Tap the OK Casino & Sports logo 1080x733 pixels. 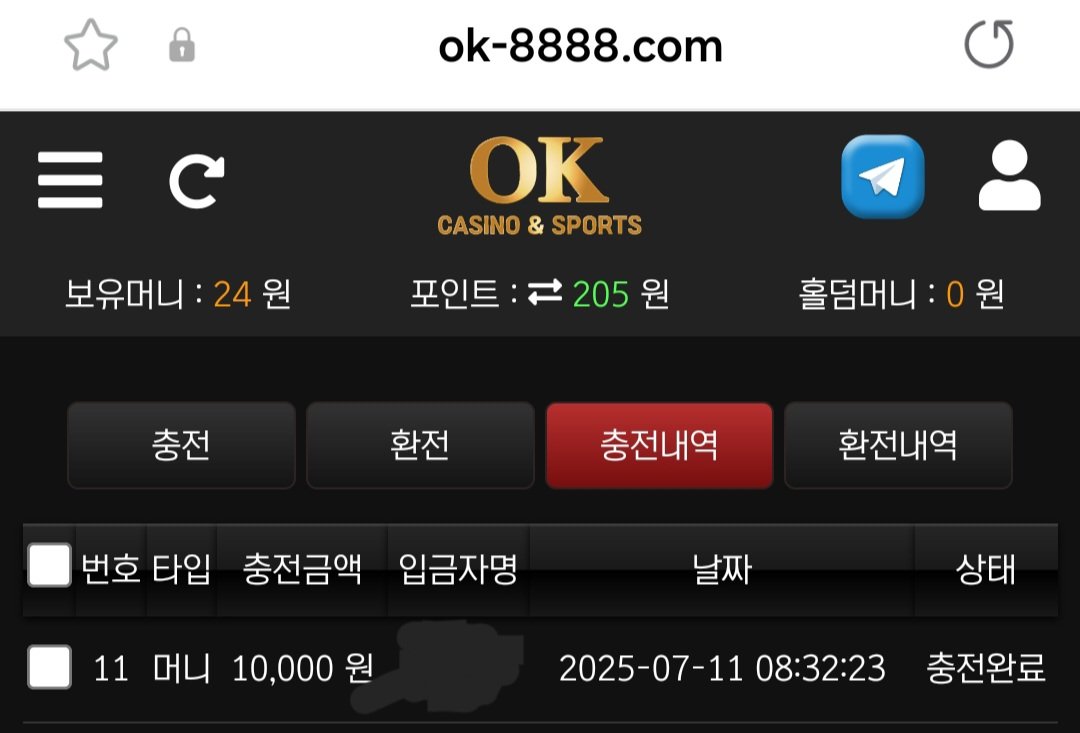coord(539,186)
